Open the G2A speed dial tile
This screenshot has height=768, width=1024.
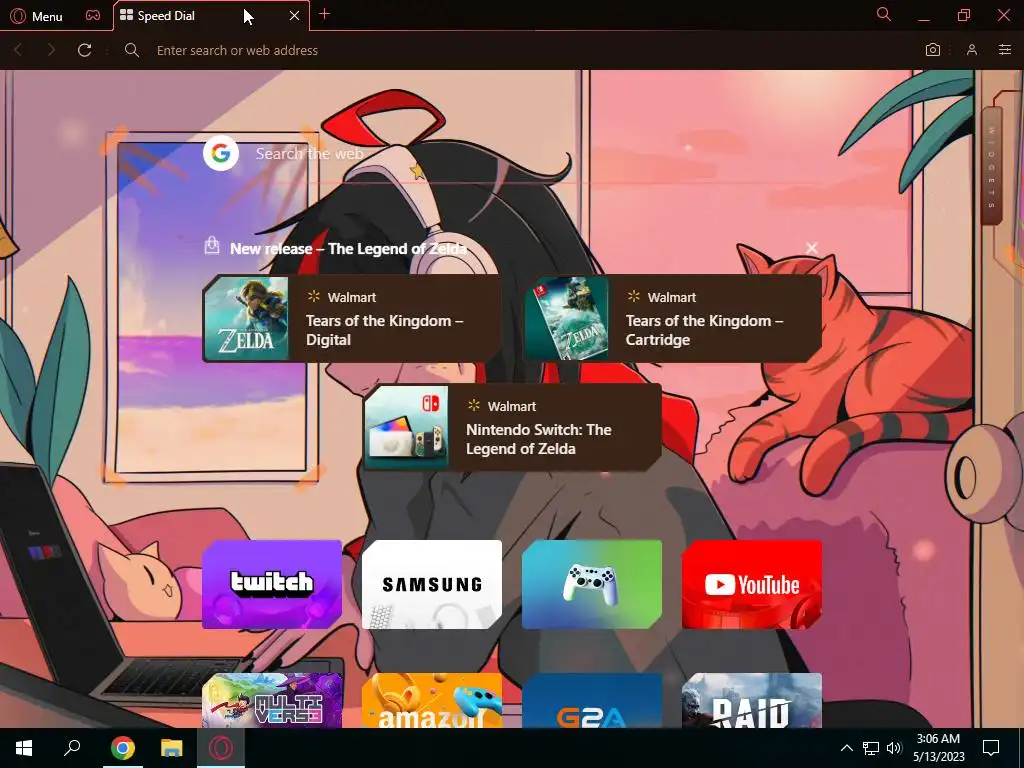tap(592, 701)
